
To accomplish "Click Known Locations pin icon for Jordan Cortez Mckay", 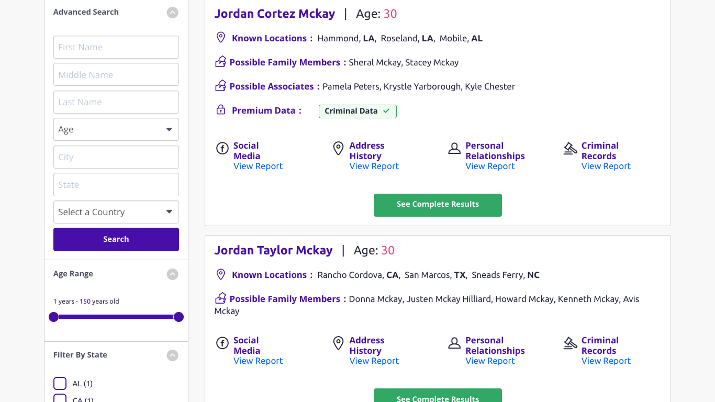I will tap(221, 37).
